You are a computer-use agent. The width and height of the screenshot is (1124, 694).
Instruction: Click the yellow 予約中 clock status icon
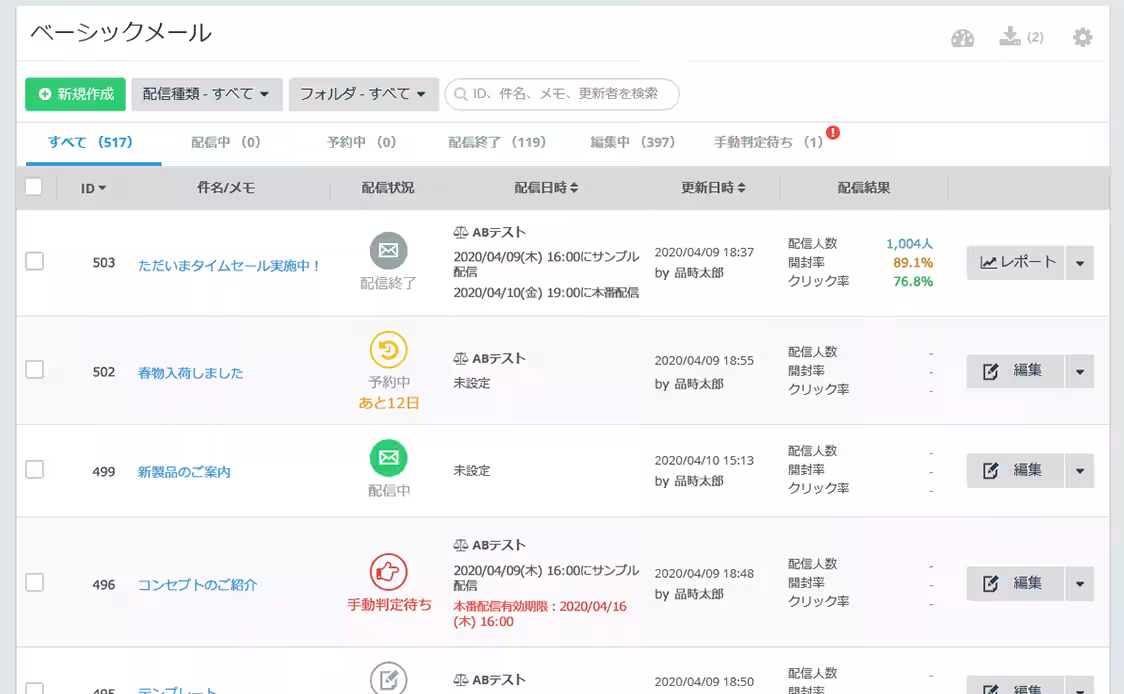click(x=388, y=350)
